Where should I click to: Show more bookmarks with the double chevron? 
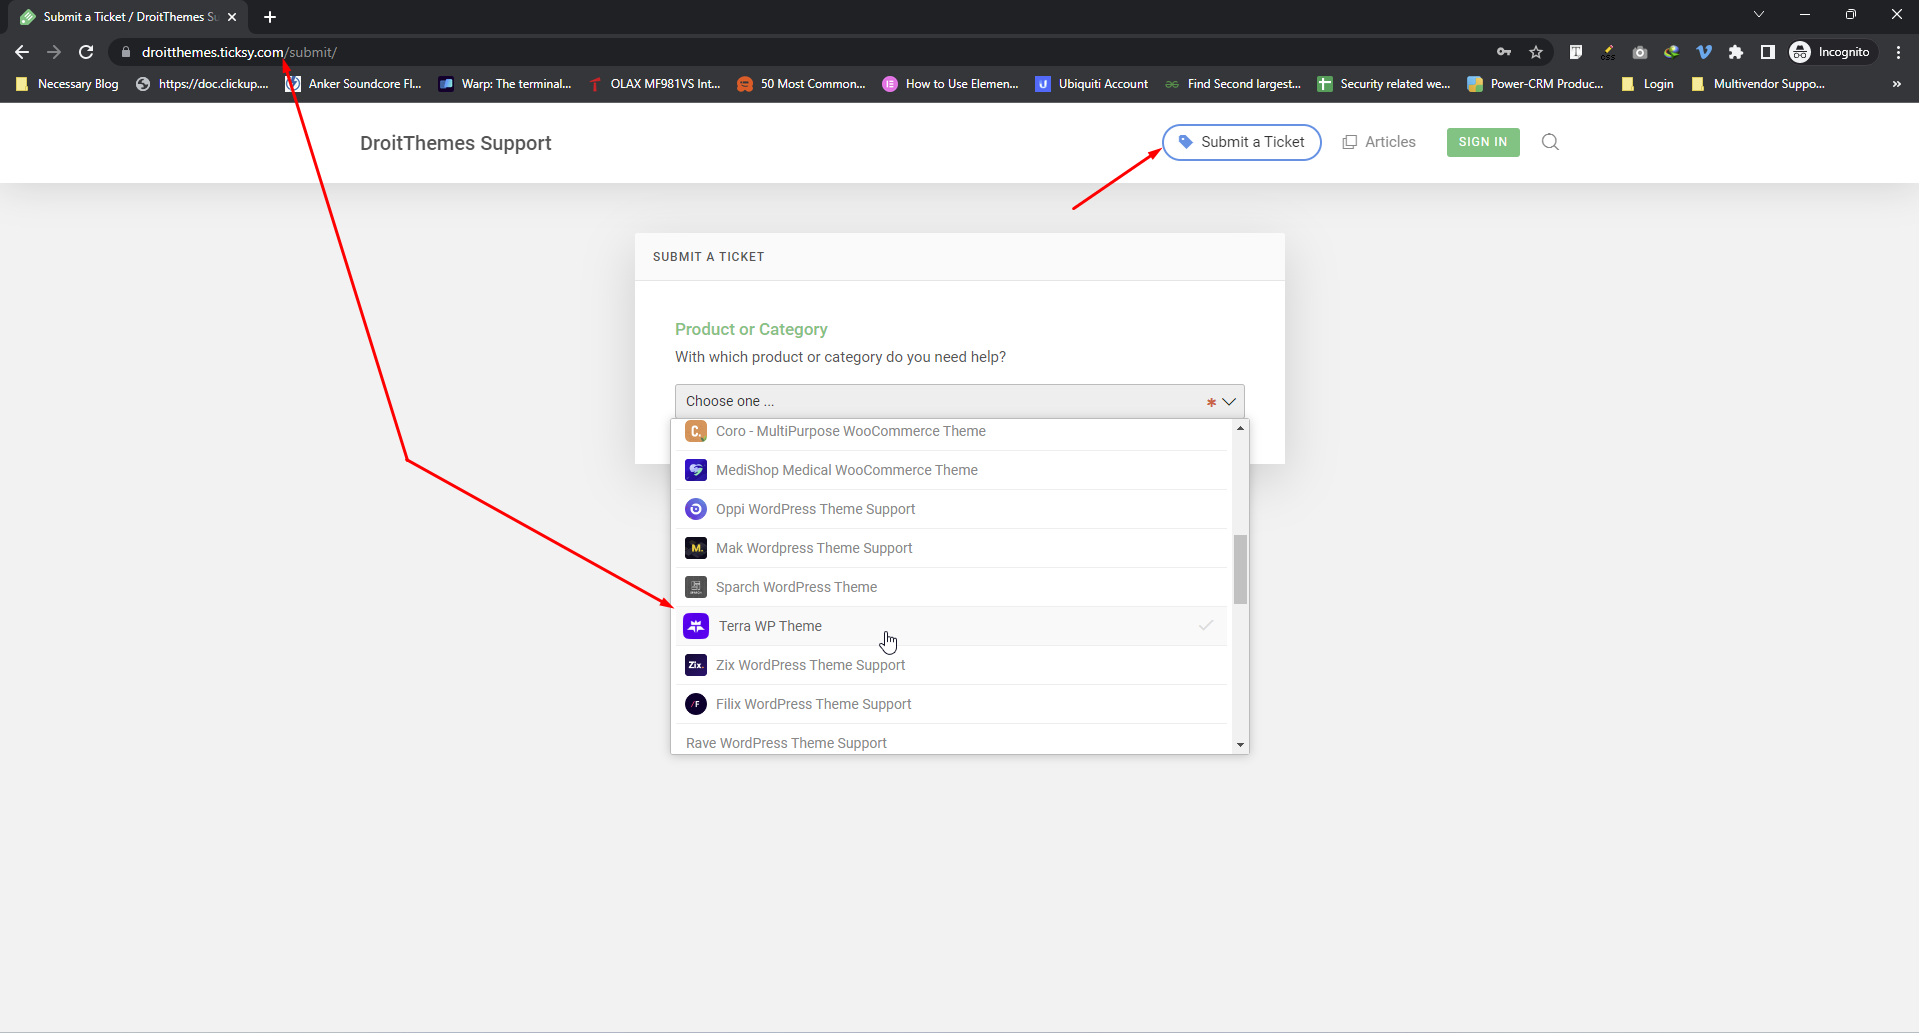coord(1896,84)
